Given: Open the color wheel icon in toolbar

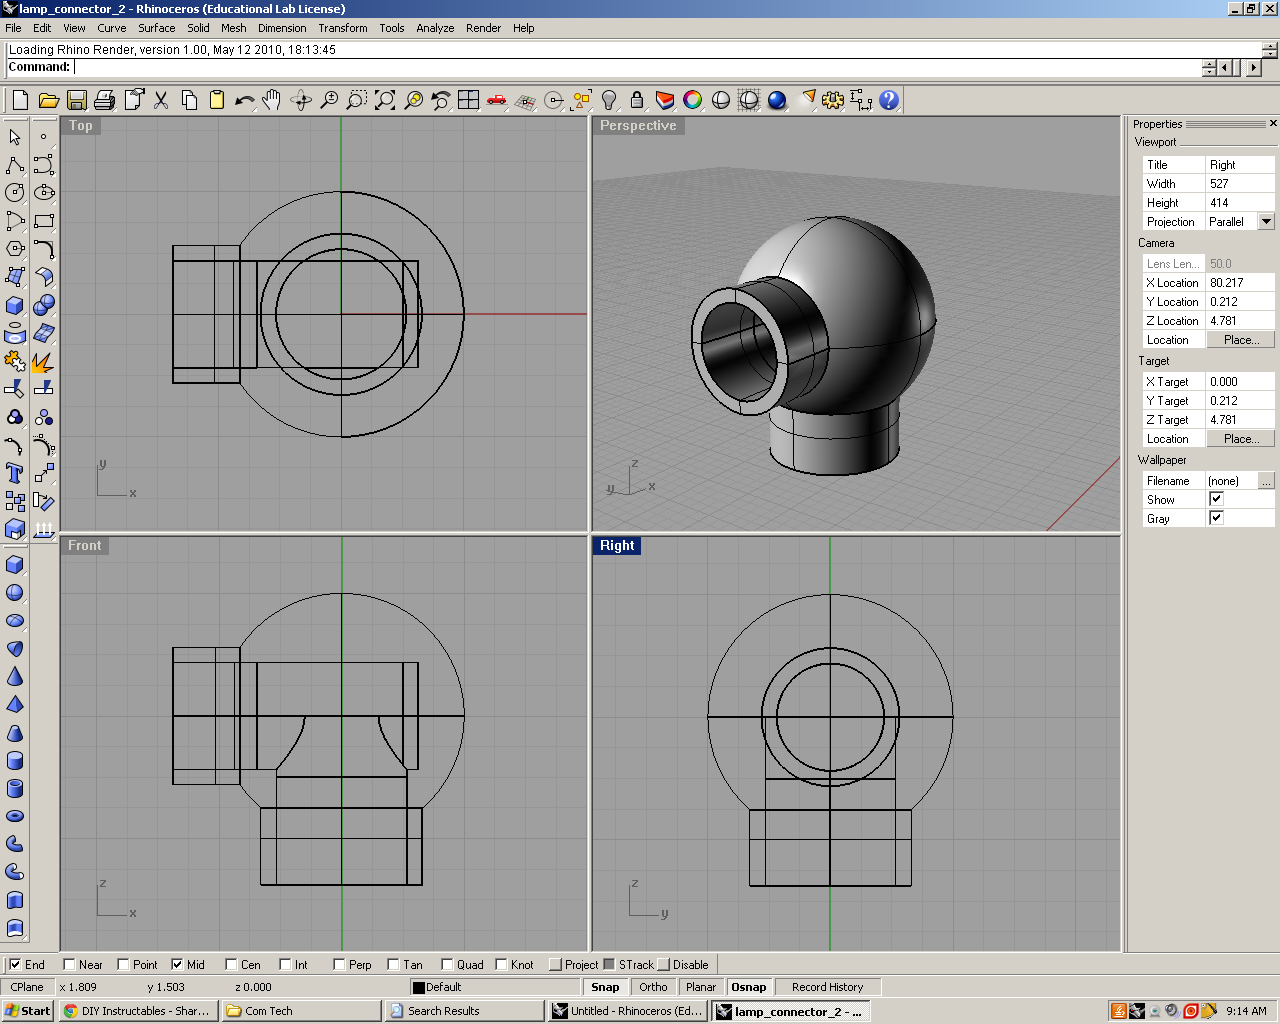Looking at the screenshot, I should pyautogui.click(x=692, y=100).
